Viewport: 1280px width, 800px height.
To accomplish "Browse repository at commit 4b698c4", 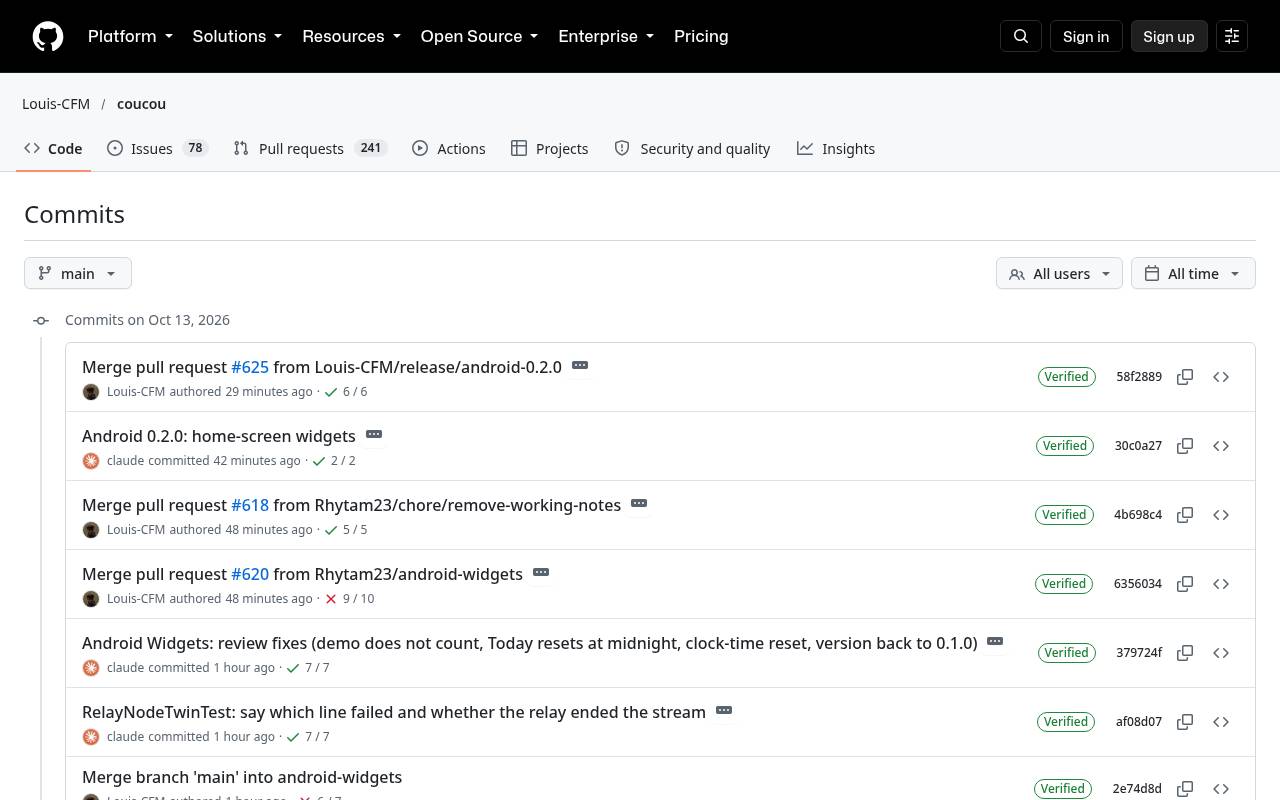I will click(x=1221, y=515).
